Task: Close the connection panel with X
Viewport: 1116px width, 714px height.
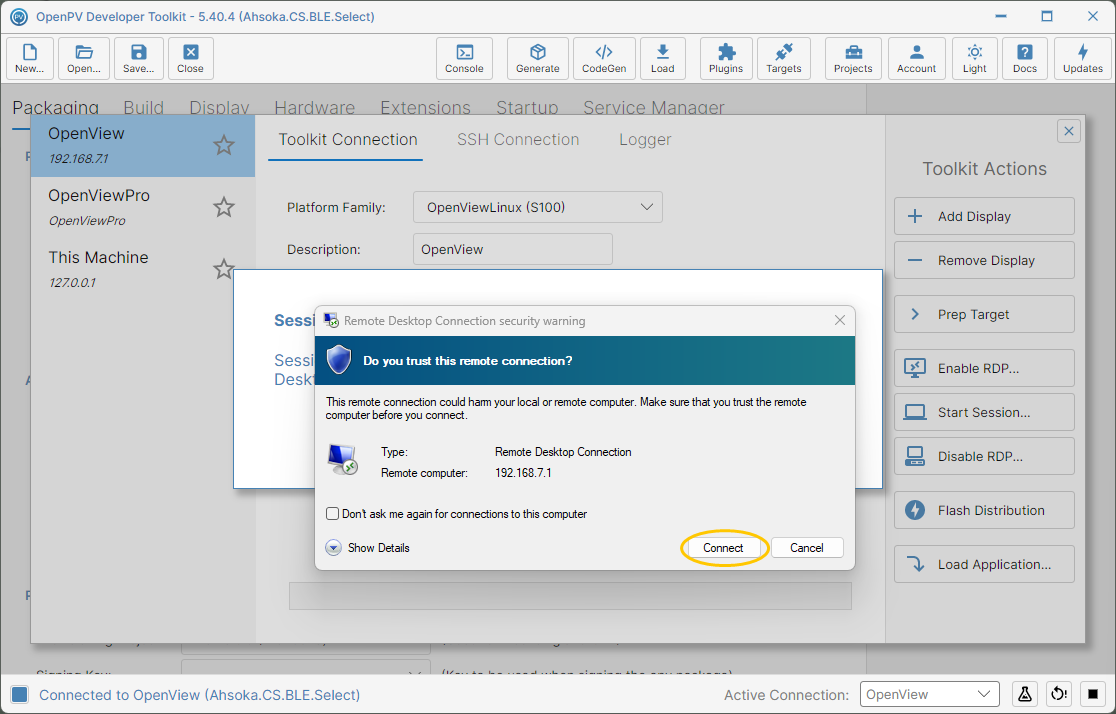Action: [1068, 131]
